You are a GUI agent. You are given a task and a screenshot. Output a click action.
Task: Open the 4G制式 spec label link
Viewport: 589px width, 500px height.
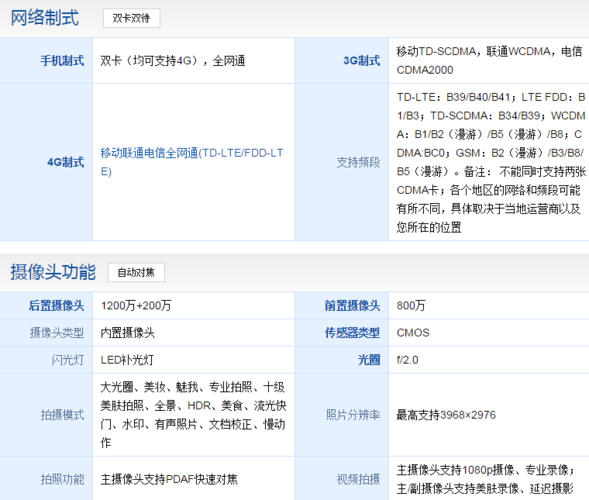pyautogui.click(x=66, y=162)
